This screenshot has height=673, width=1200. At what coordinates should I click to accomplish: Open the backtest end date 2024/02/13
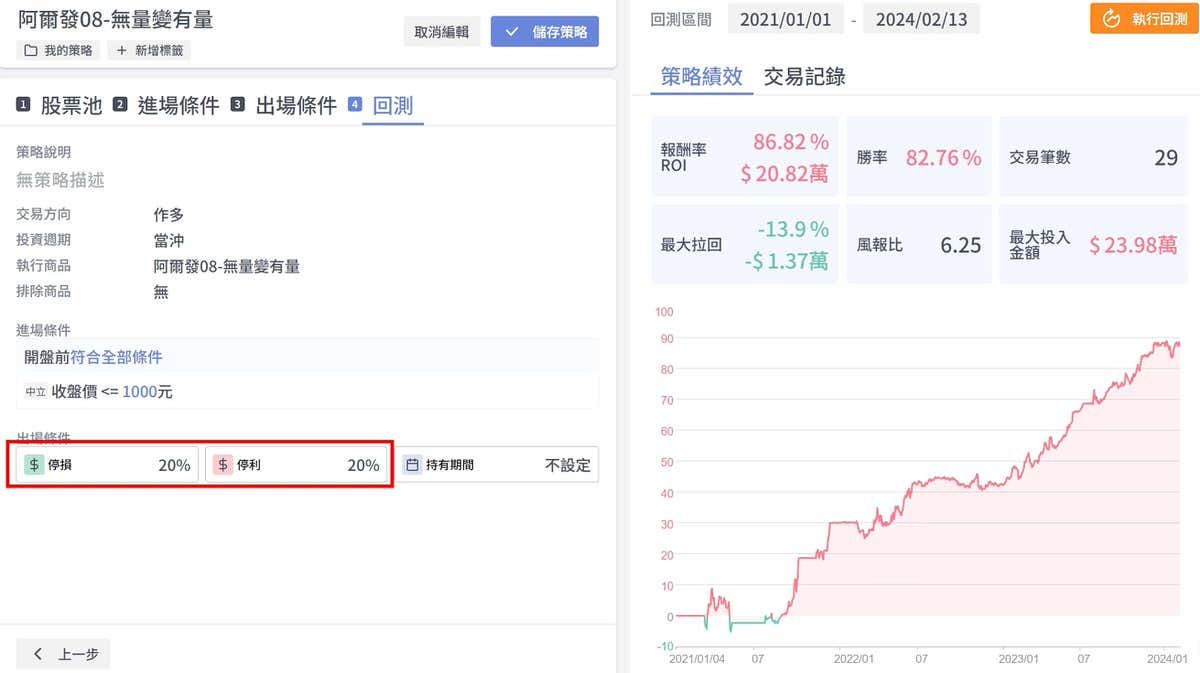click(x=921, y=19)
